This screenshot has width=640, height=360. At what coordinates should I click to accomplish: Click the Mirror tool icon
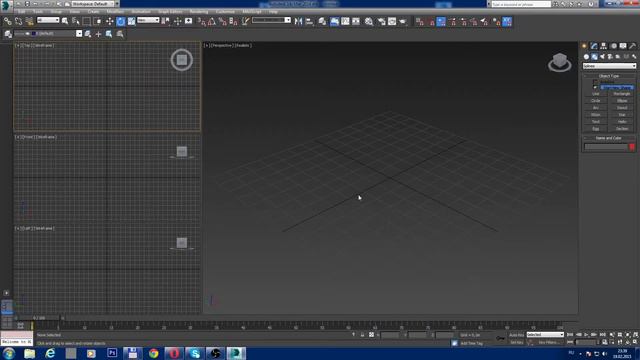tap(298, 21)
